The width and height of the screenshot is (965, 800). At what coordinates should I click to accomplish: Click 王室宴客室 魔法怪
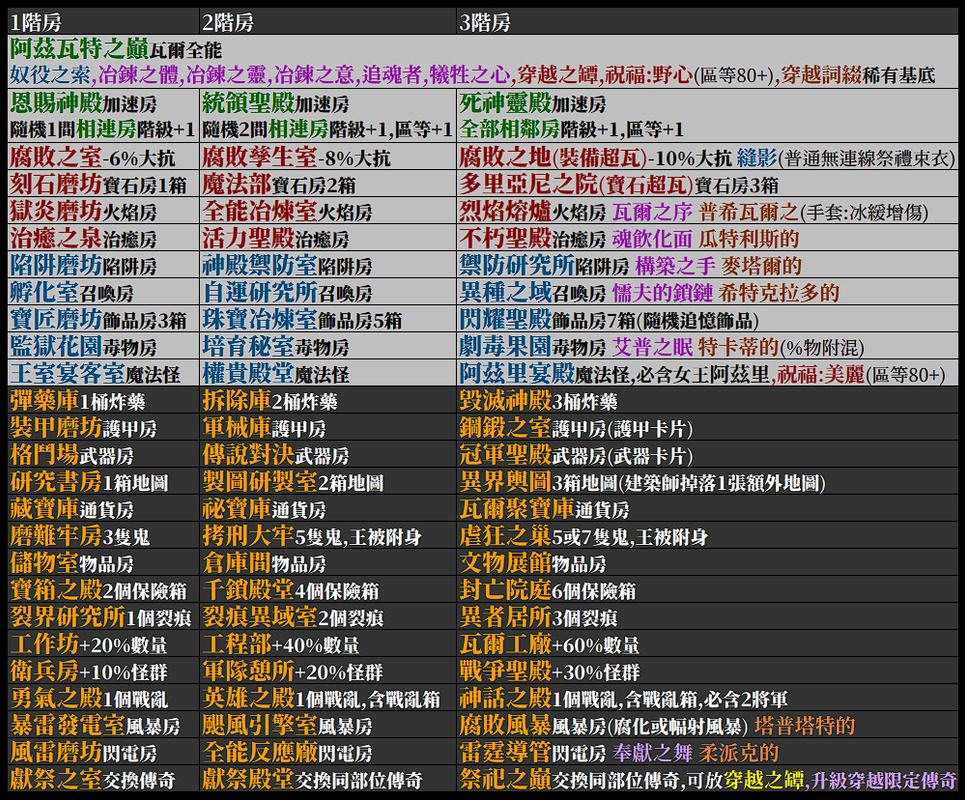point(103,374)
